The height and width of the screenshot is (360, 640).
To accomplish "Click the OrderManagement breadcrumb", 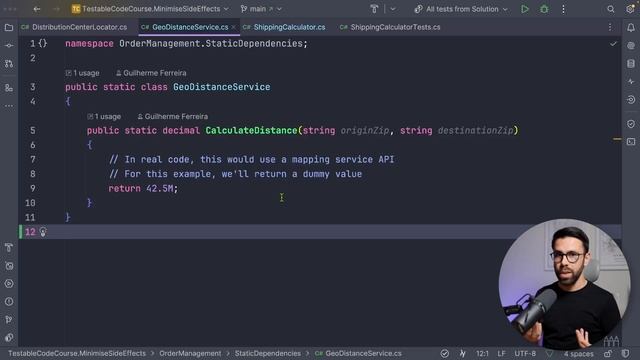I will 190,353.
